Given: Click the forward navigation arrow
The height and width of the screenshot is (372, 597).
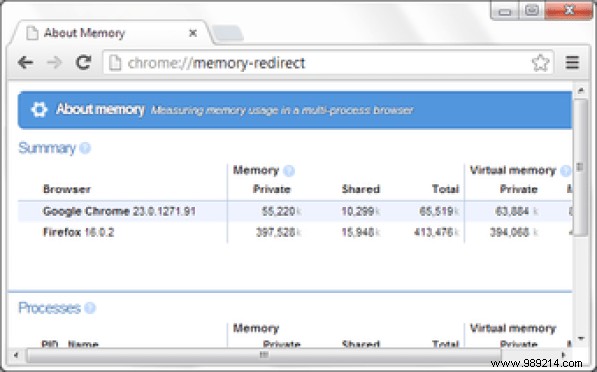Looking at the screenshot, I should point(54,62).
